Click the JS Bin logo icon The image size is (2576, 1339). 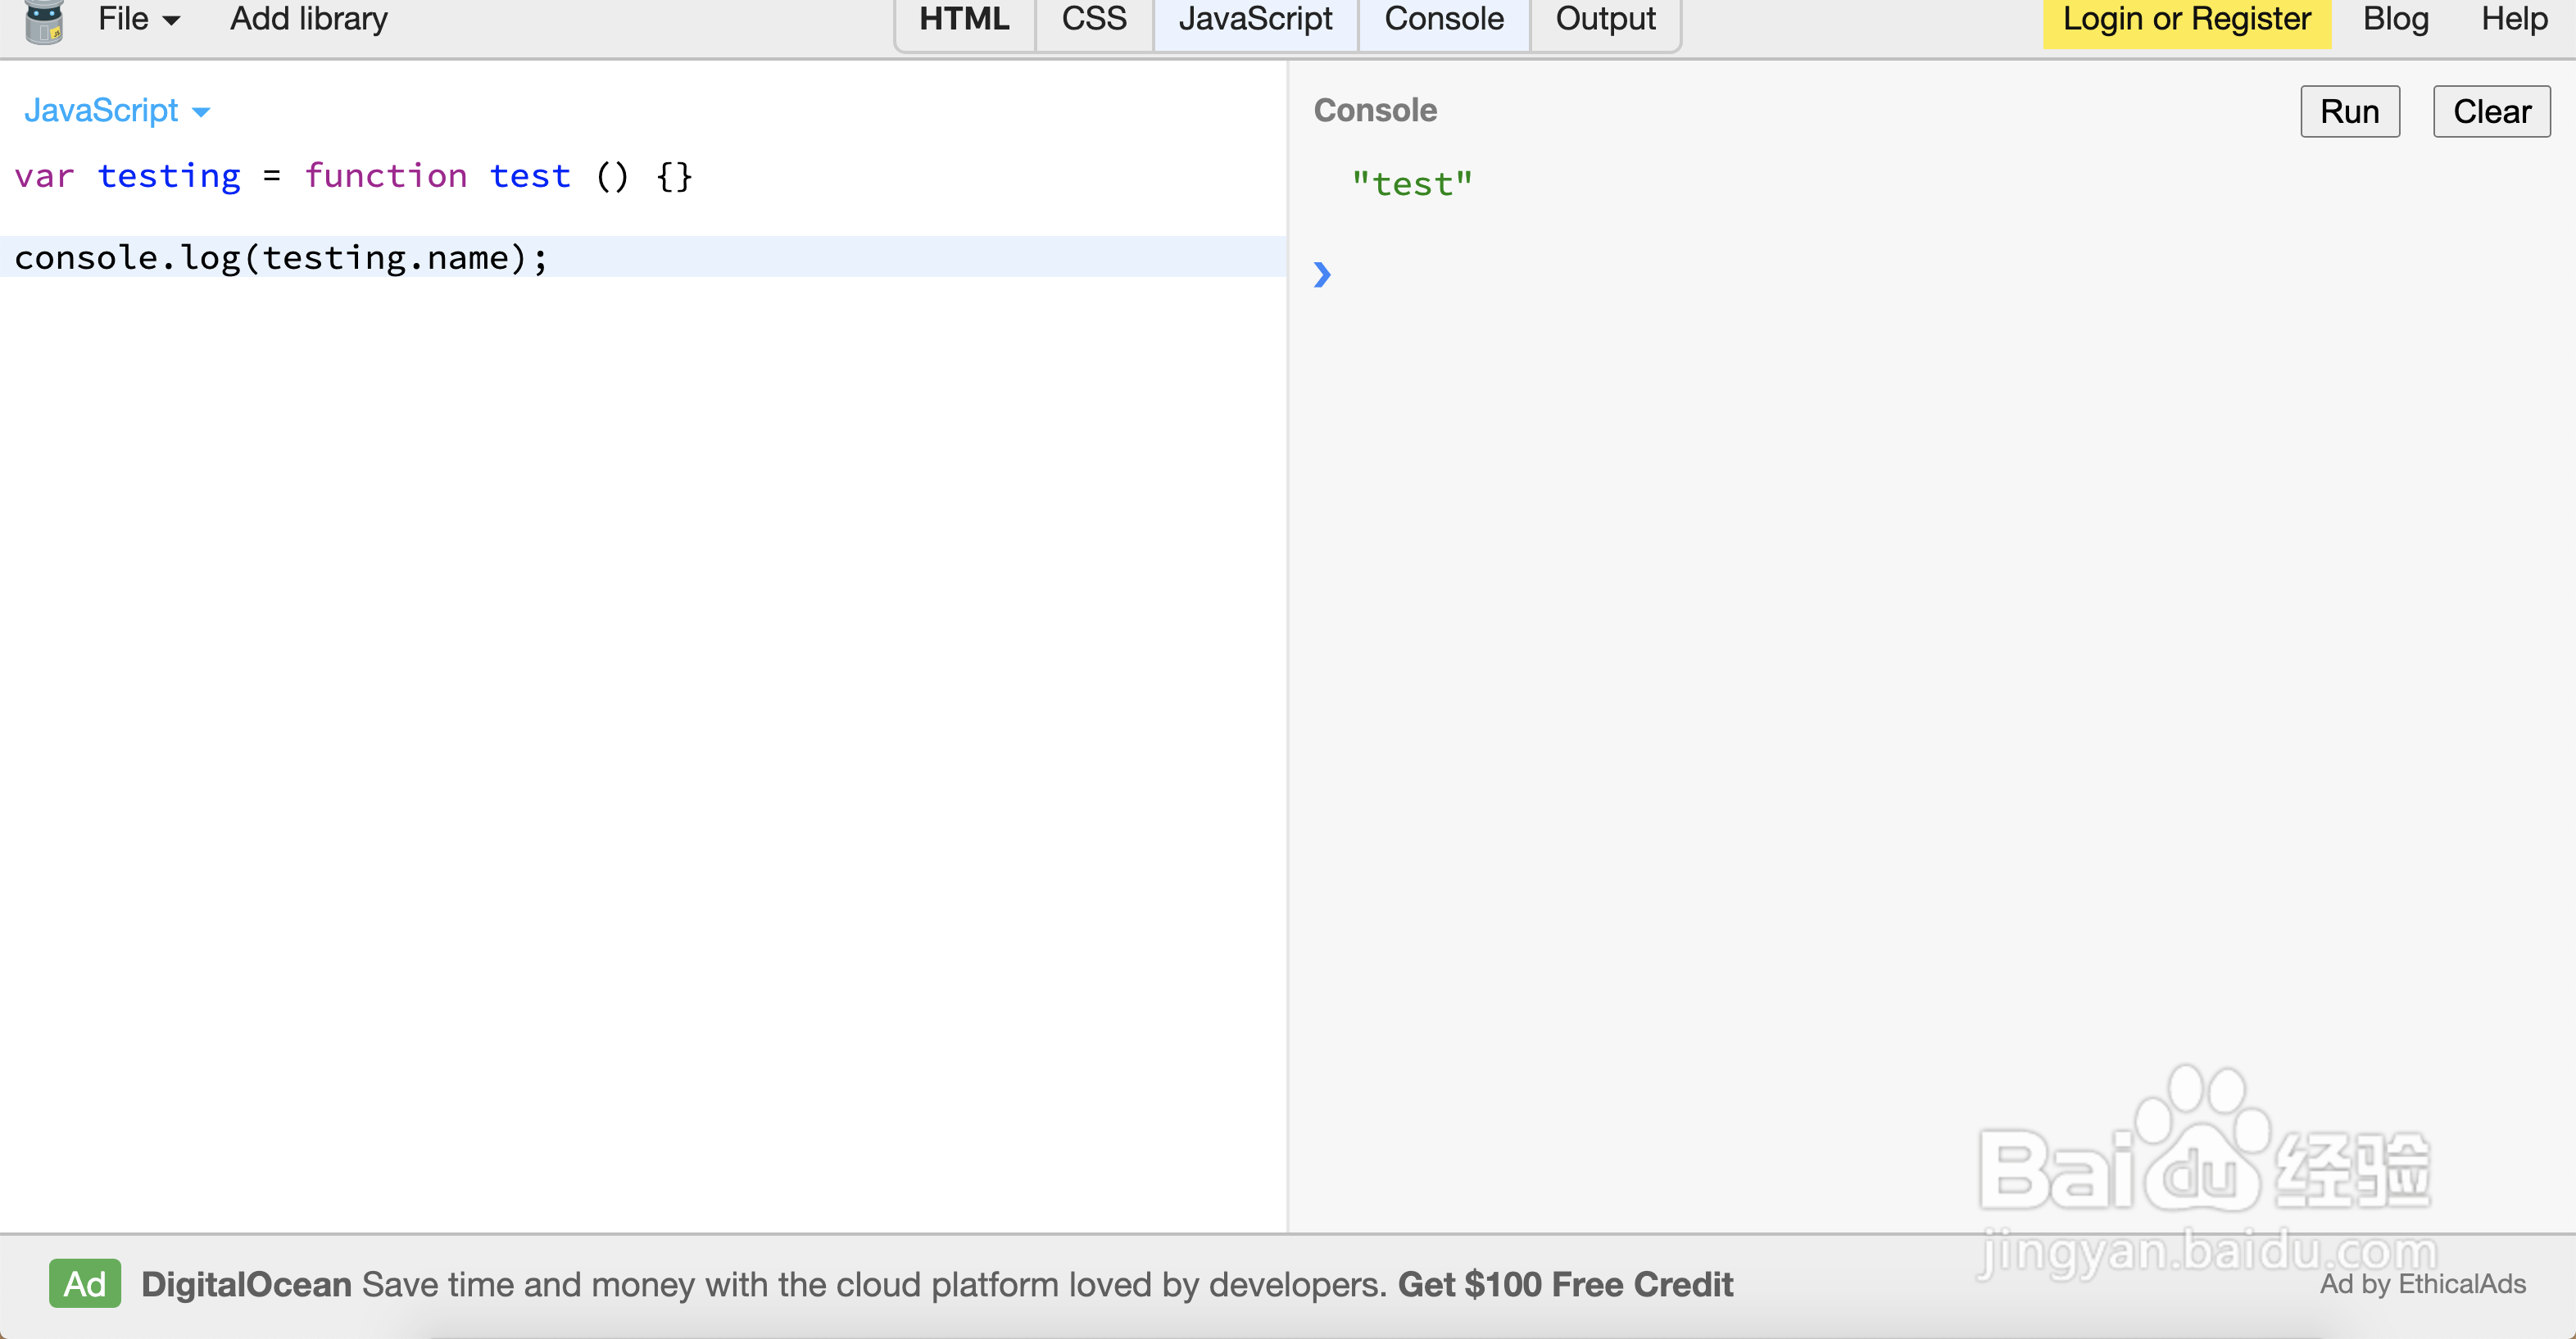tap(44, 22)
